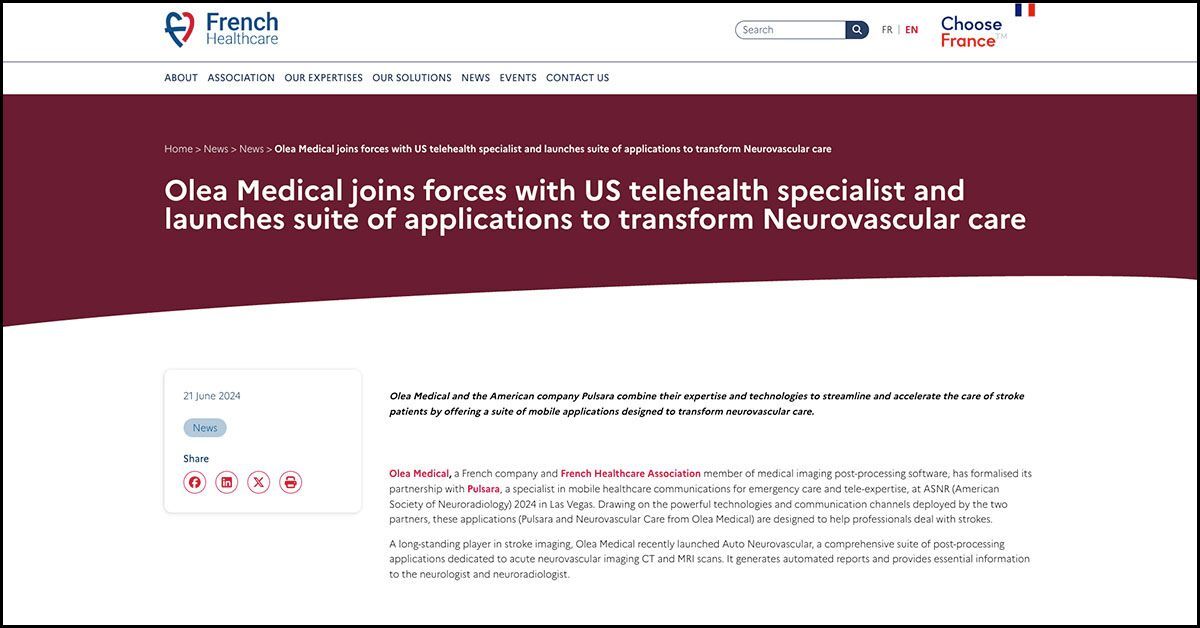Share article on Facebook

tap(195, 482)
